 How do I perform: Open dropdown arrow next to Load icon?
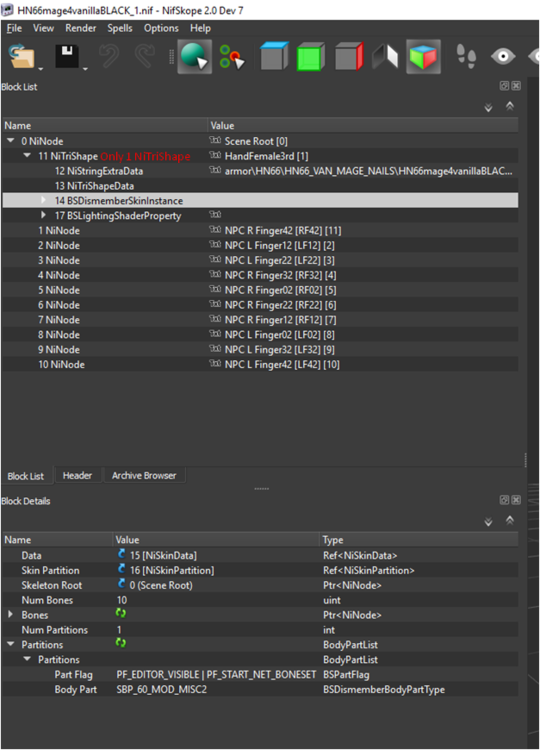pos(41,69)
